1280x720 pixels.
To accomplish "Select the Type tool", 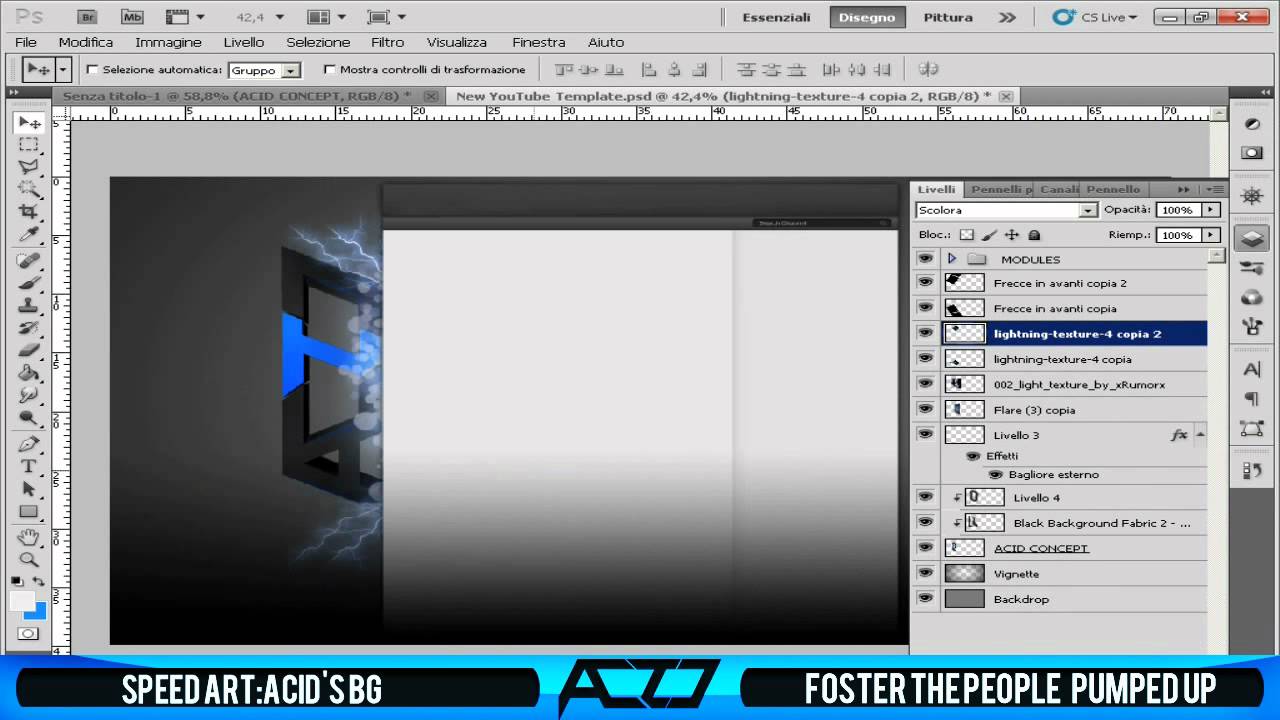I will pyautogui.click(x=29, y=466).
